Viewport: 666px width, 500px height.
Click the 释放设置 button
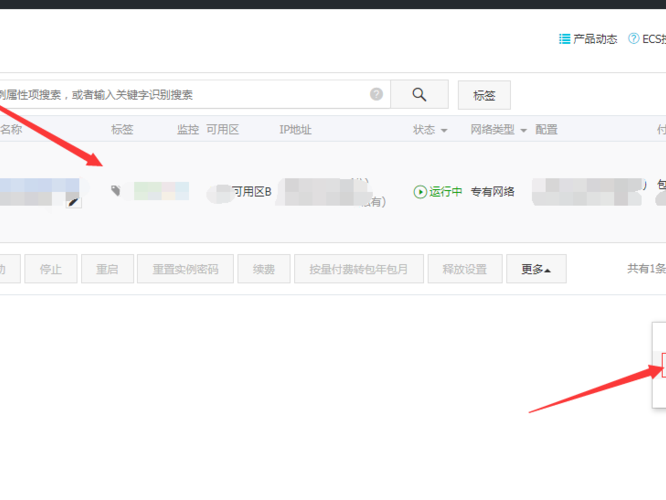click(465, 269)
